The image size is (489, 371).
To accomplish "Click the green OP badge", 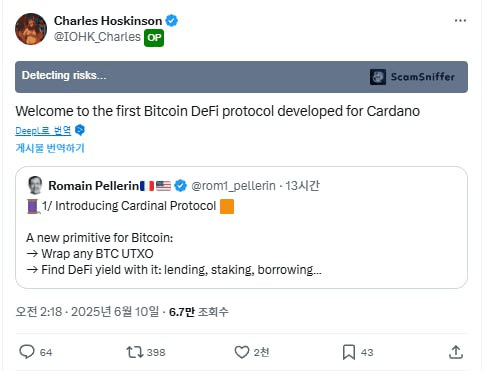I will click(154, 38).
